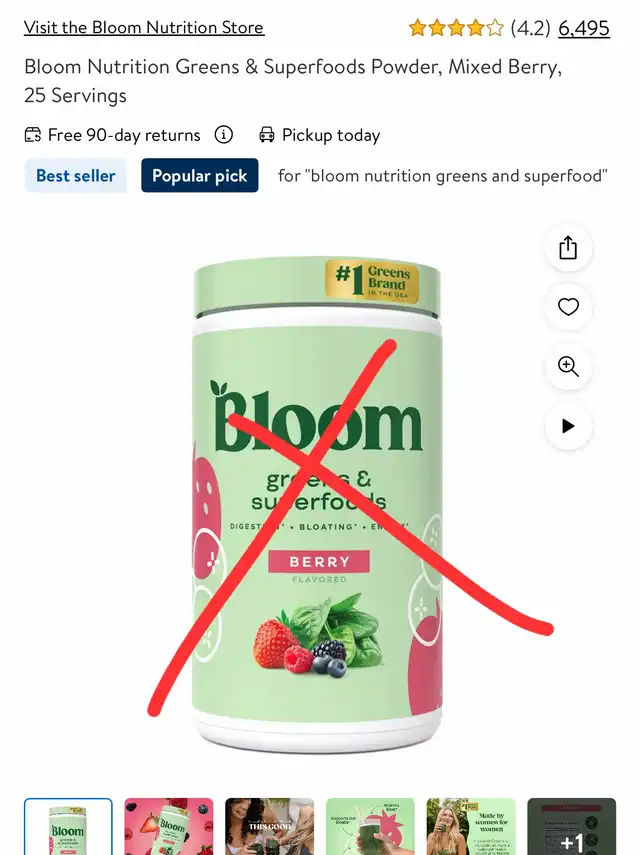View the pink strawberry background thumbnail
640x855 pixels.
(x=169, y=827)
